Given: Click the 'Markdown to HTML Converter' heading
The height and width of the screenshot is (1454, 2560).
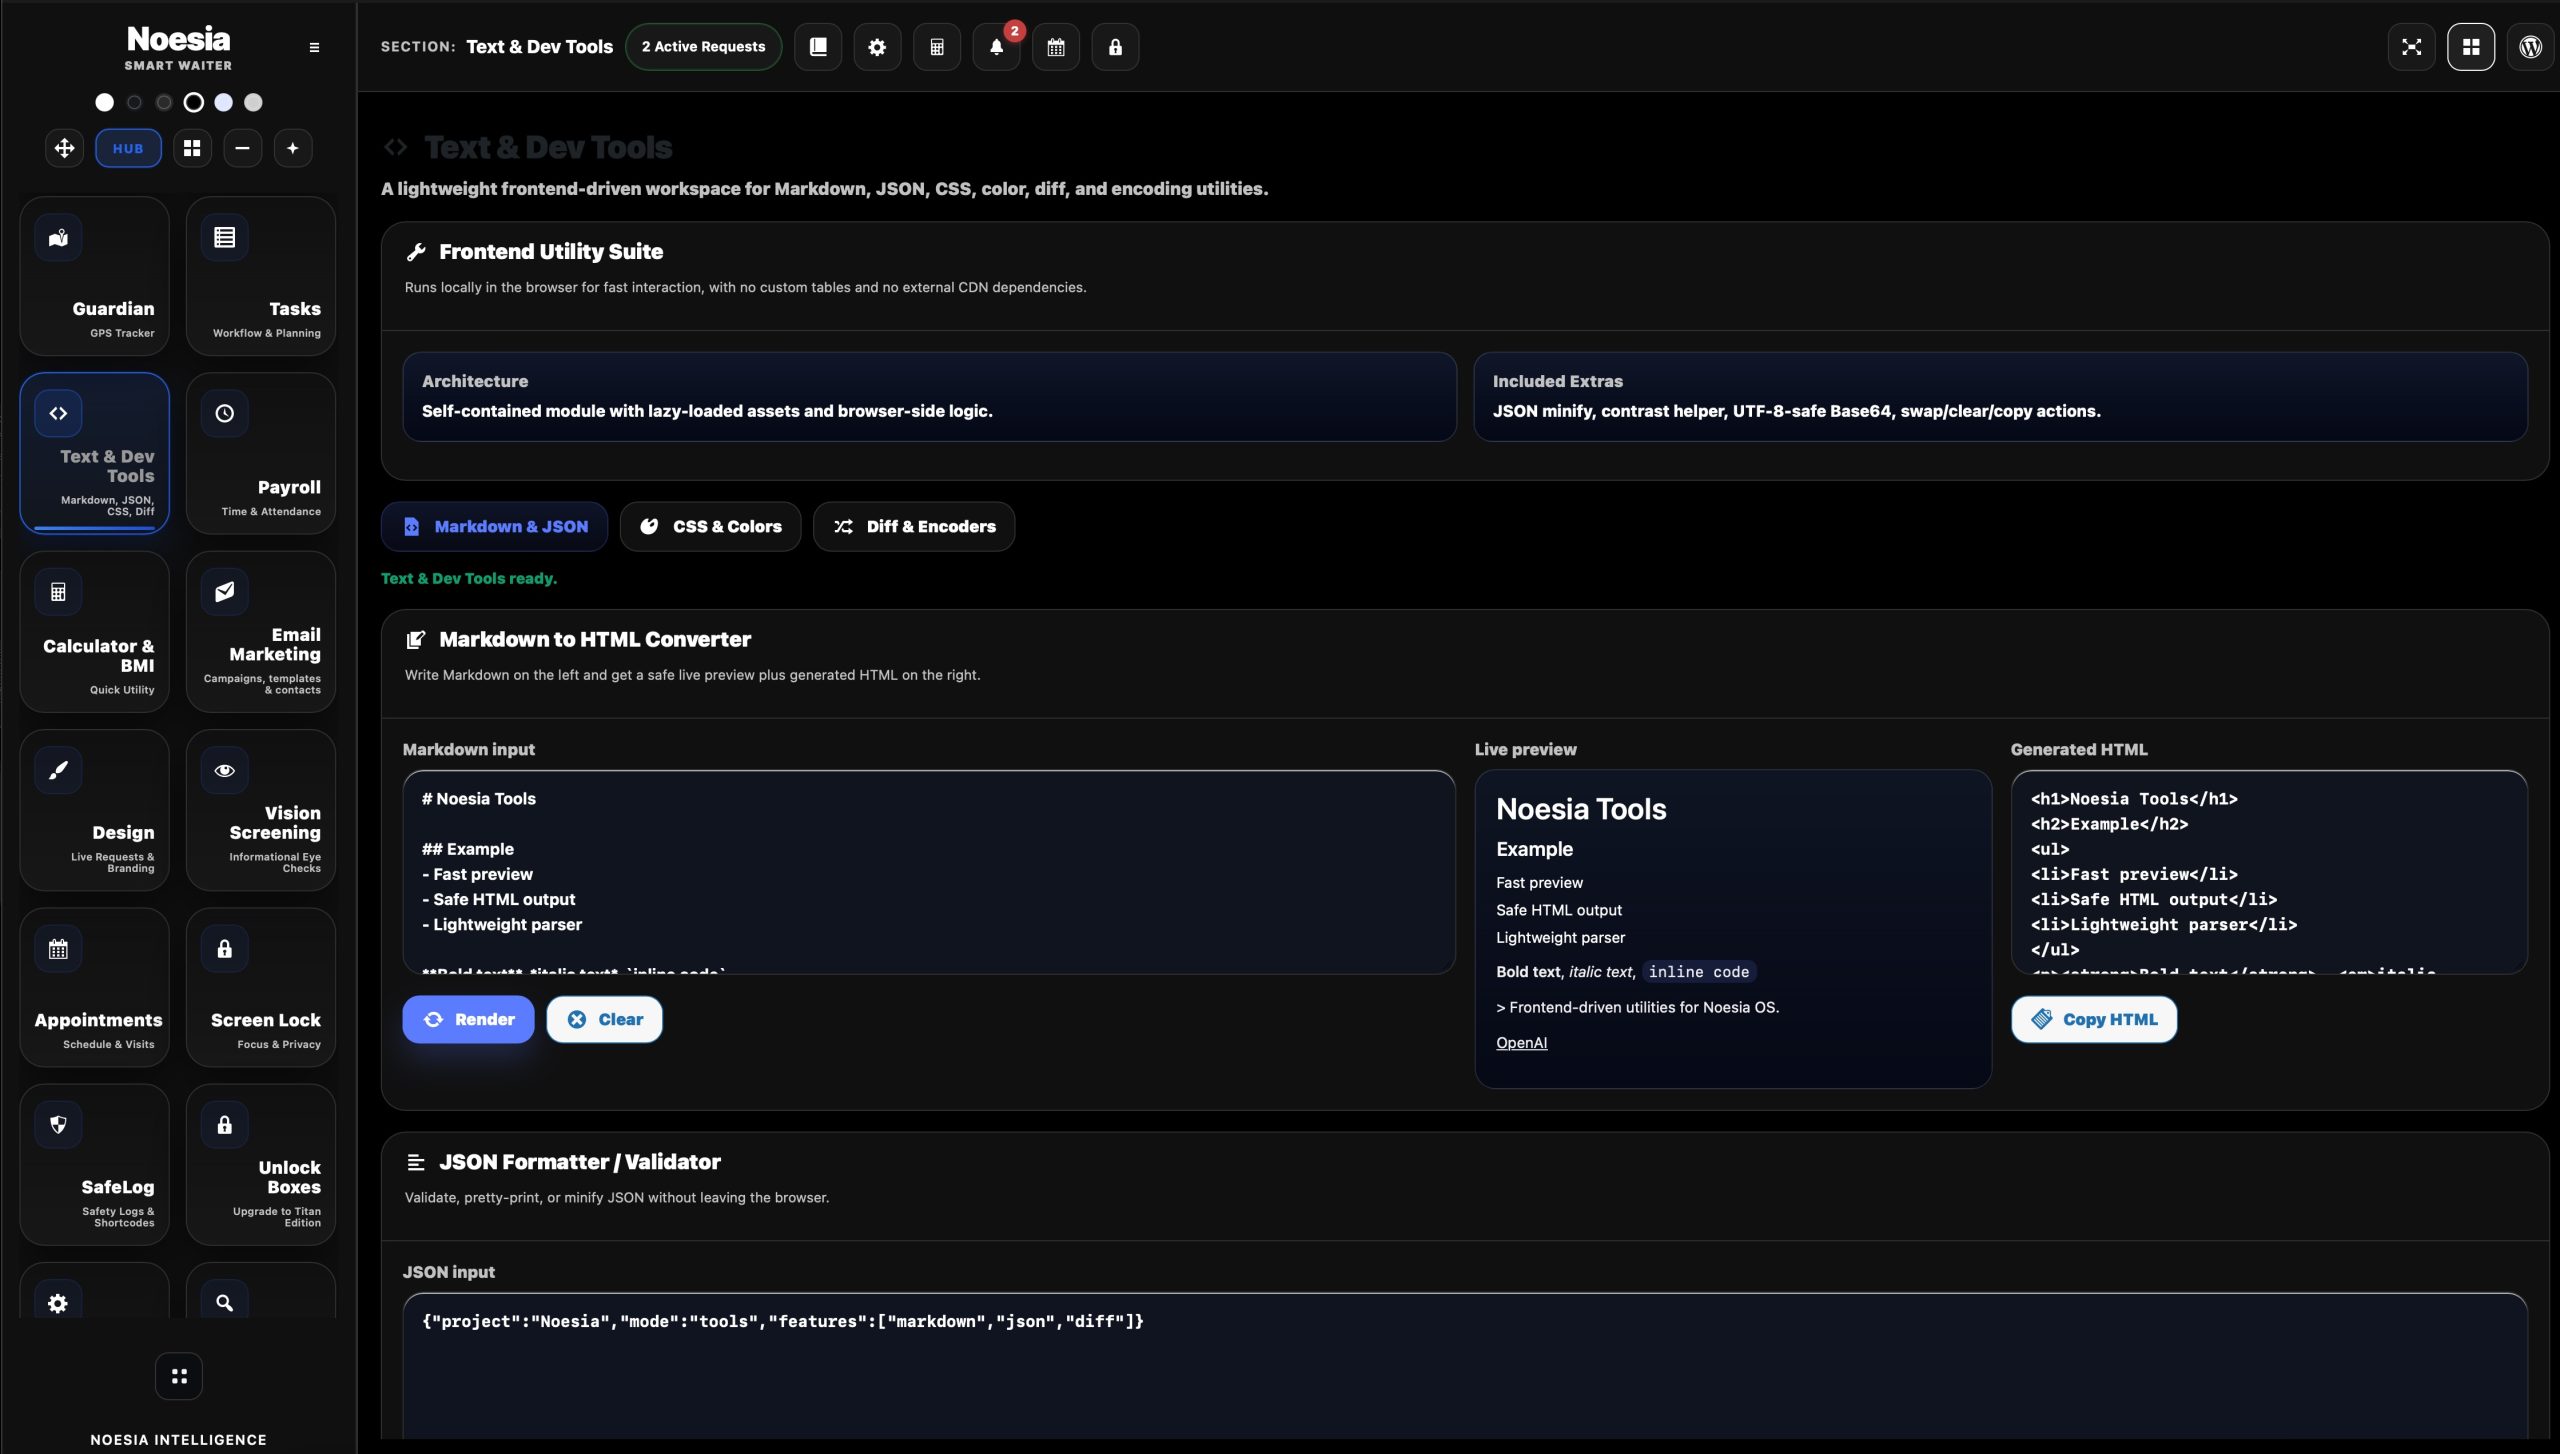Looking at the screenshot, I should (594, 639).
